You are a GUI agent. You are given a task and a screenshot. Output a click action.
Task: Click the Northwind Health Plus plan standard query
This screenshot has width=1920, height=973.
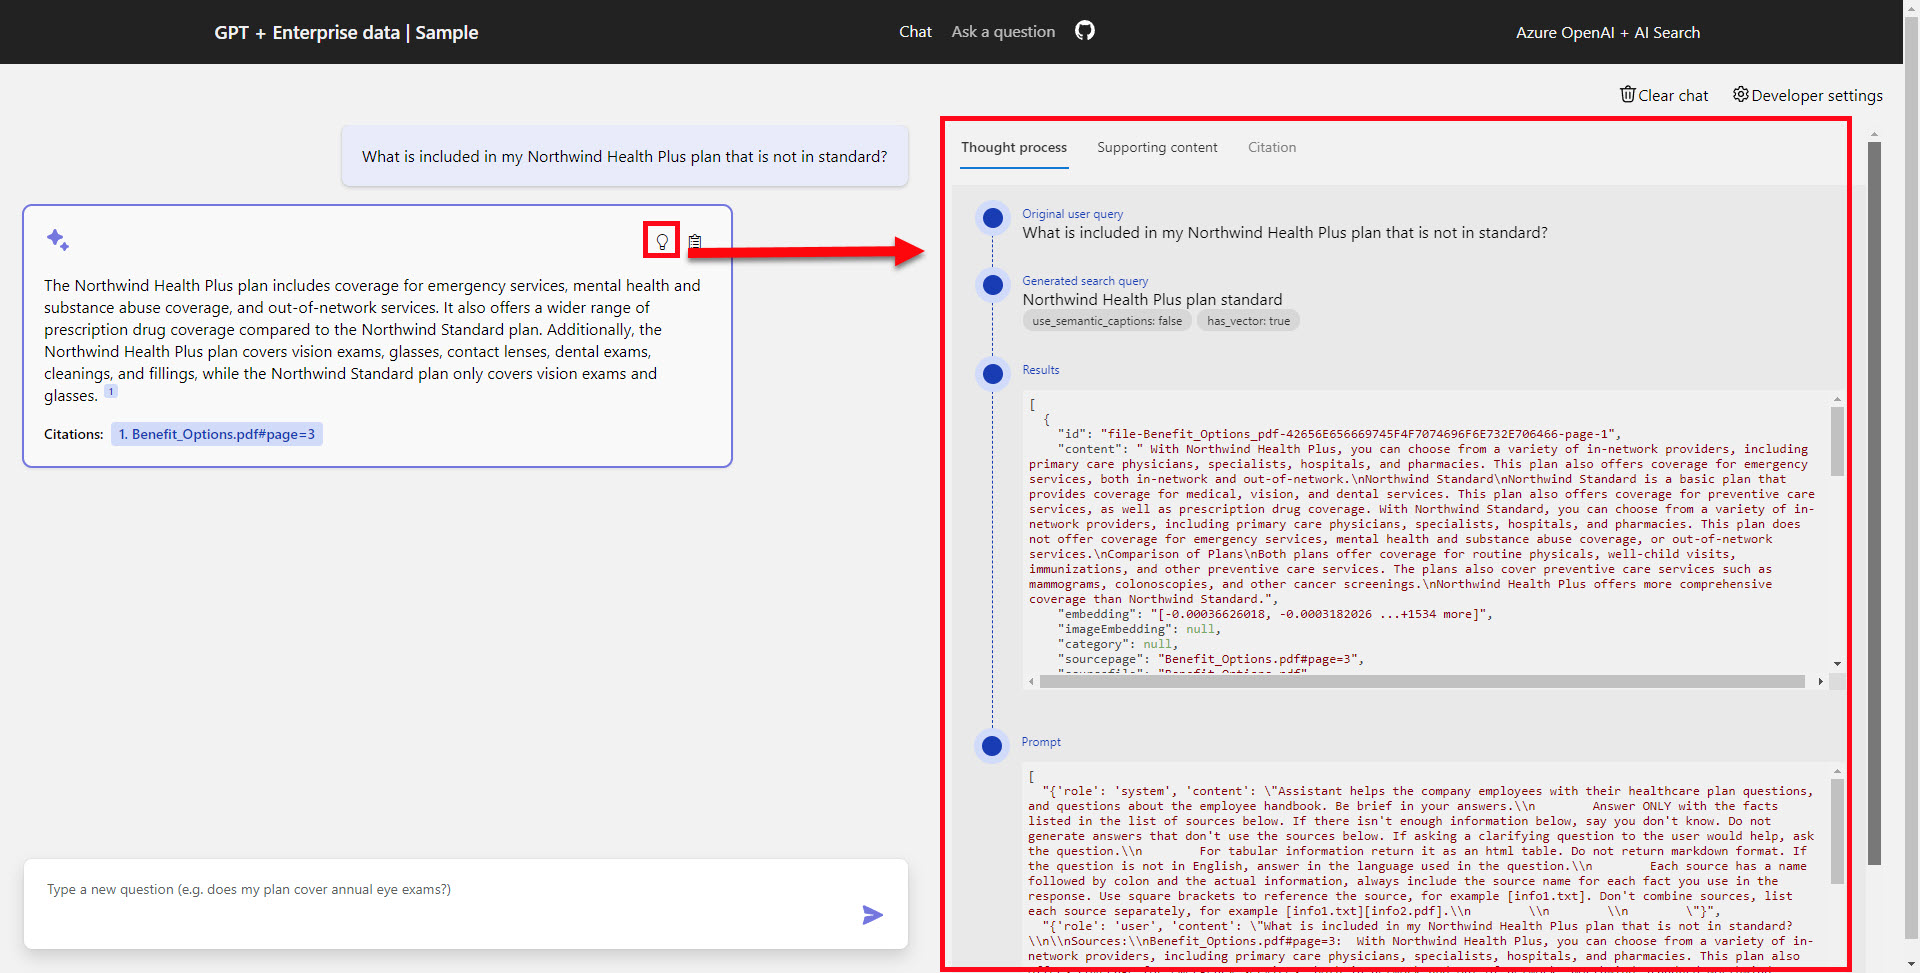tap(1152, 300)
